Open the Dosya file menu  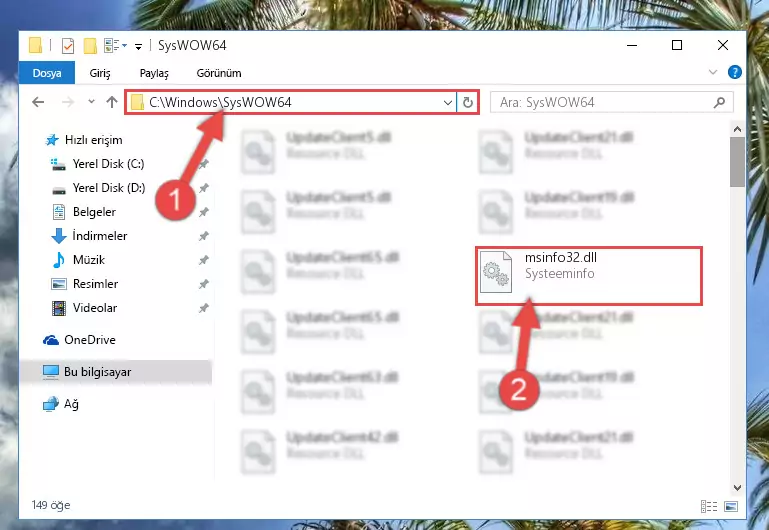click(47, 73)
